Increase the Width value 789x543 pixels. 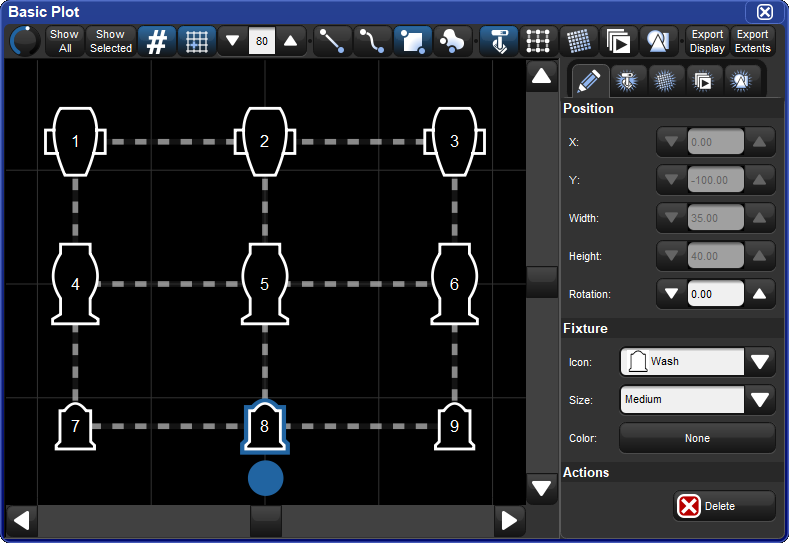coord(759,218)
